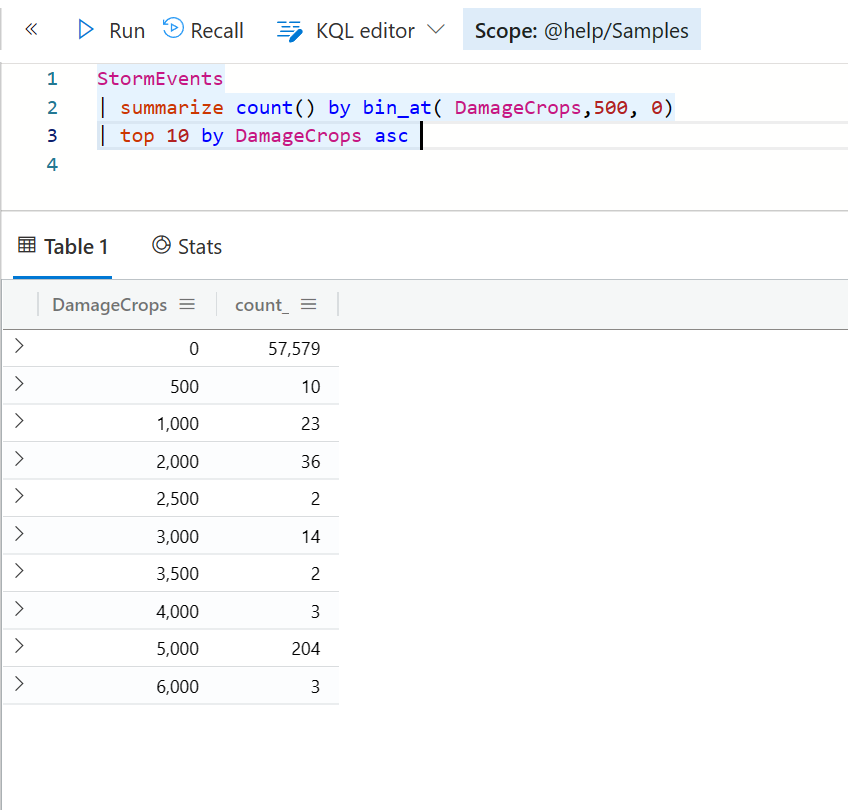This screenshot has width=848, height=810.
Task: Click the bin_at function in line 2
Action: coord(396,108)
